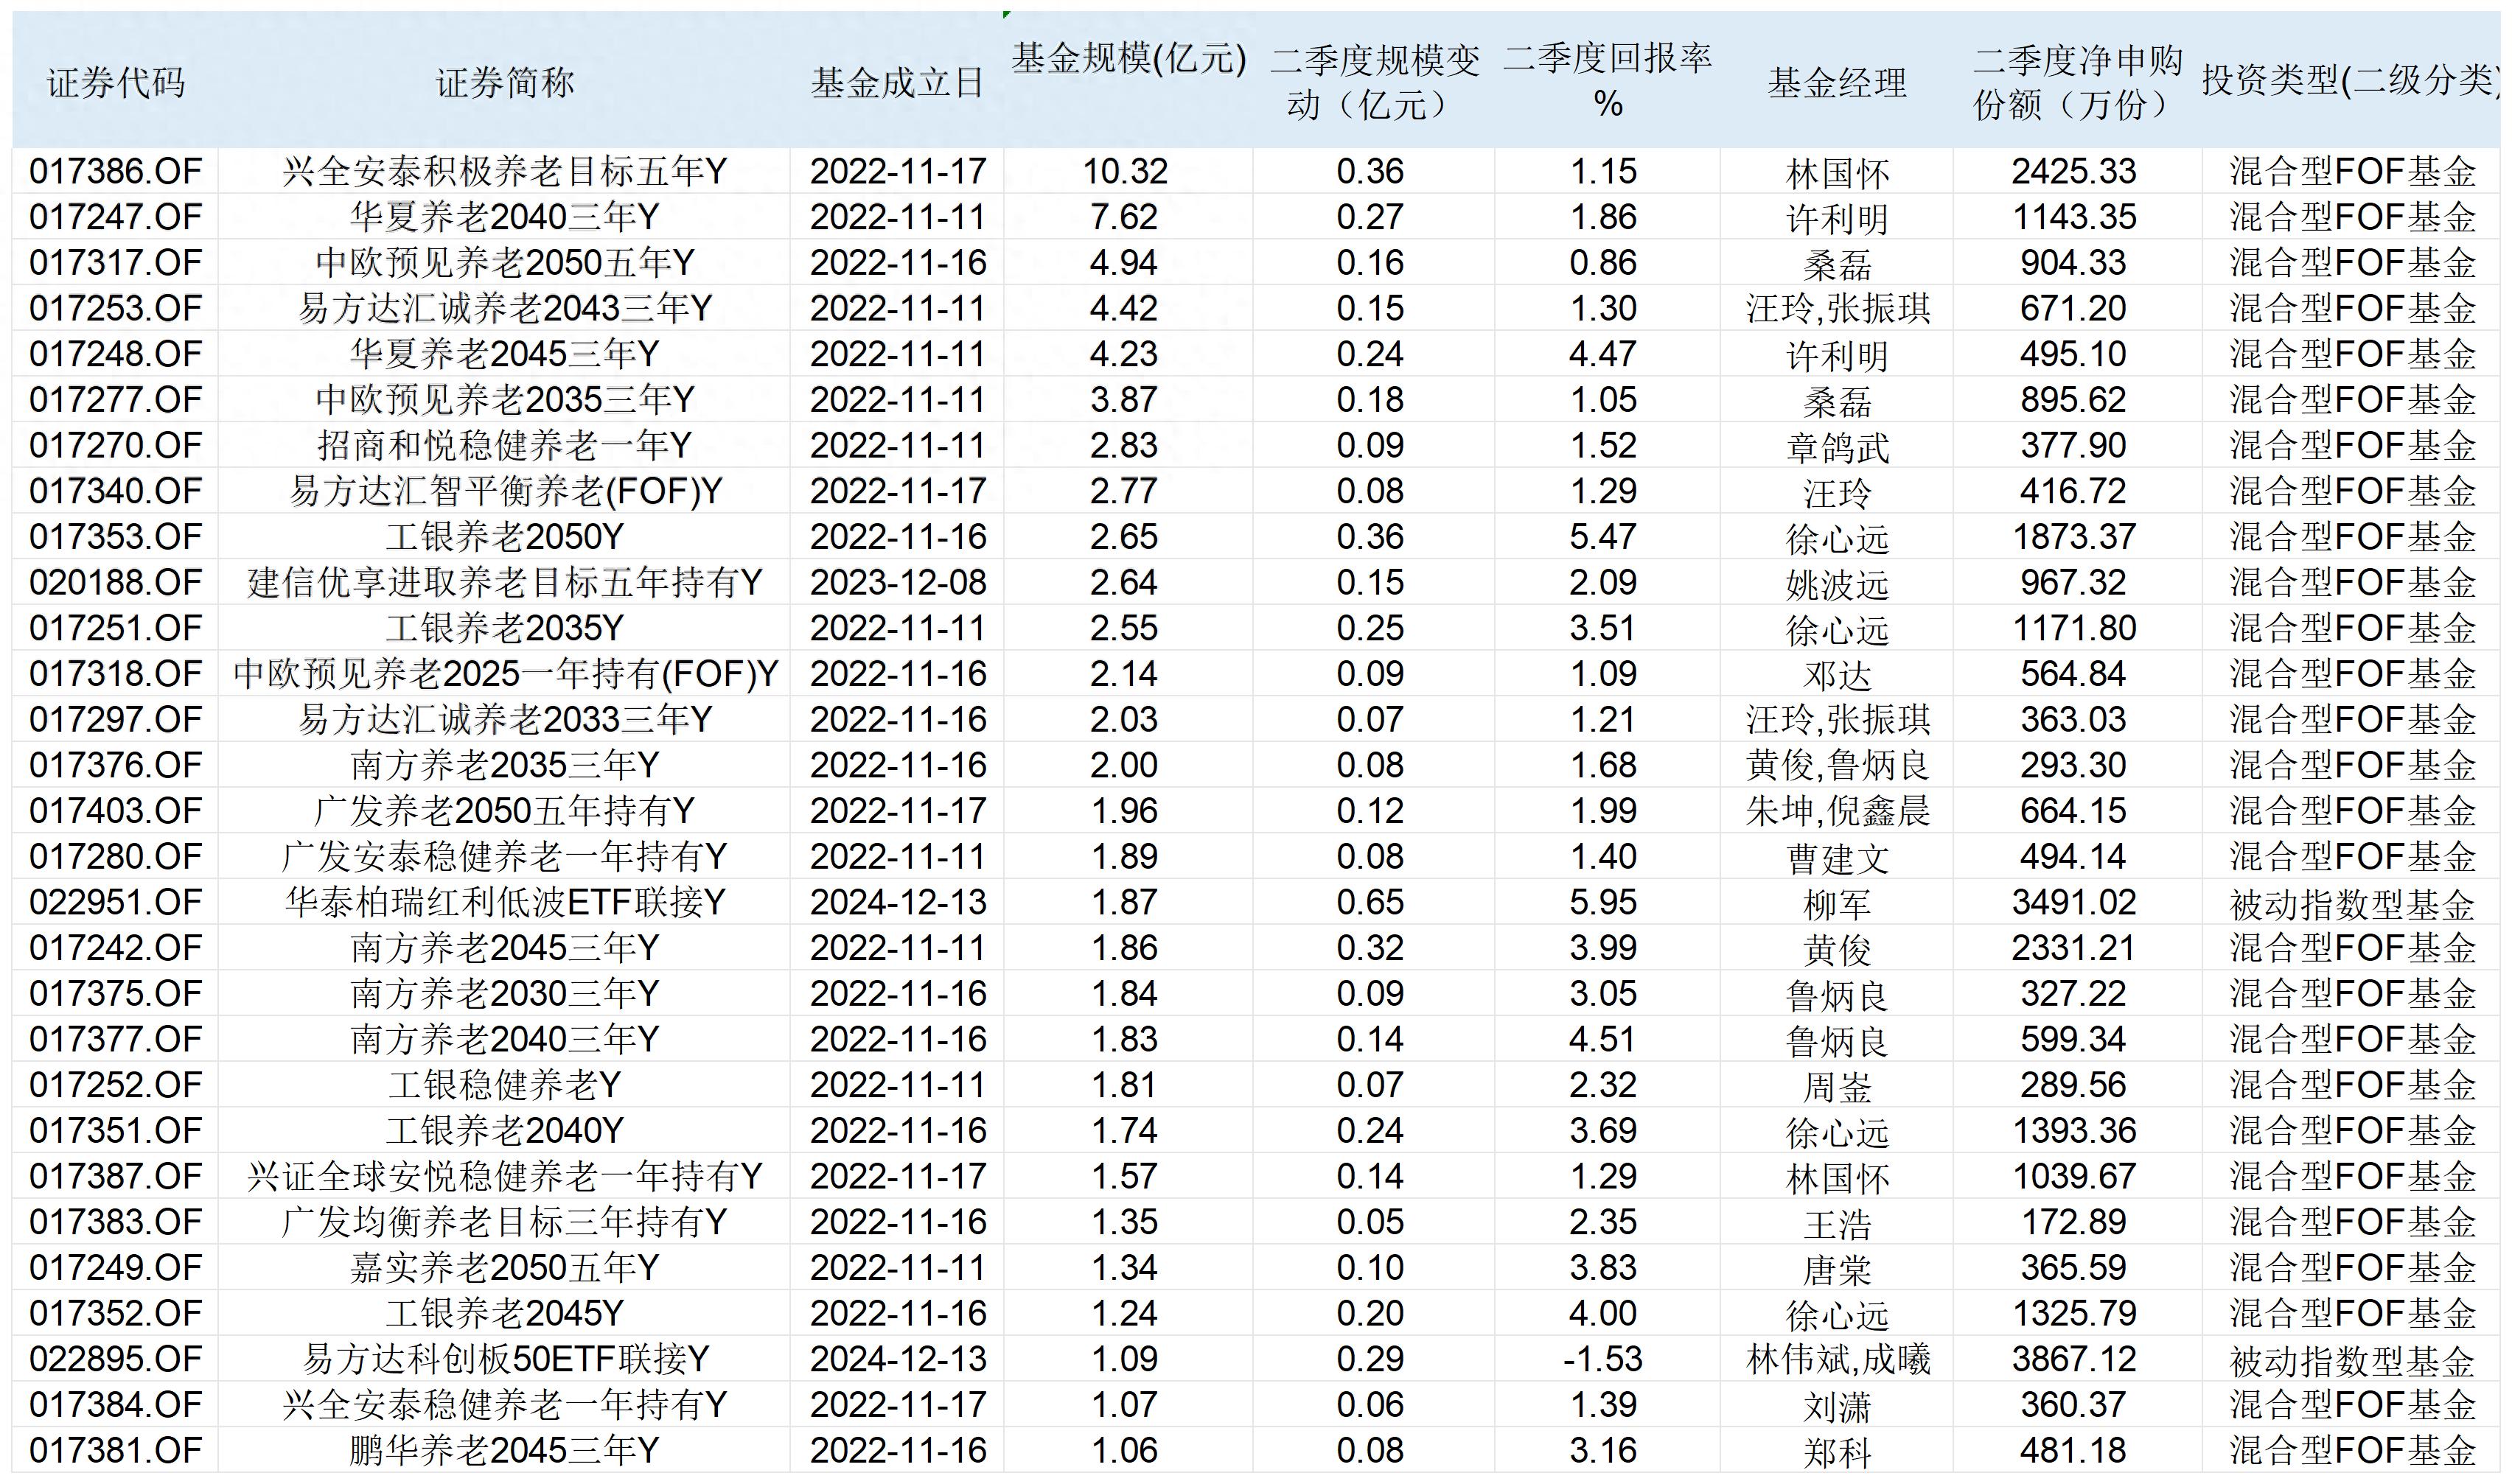This screenshot has width=2512, height=1484.
Task: Click manager cell 汪玲,张振琪 in 017253.OF row
Action: [x=1837, y=308]
